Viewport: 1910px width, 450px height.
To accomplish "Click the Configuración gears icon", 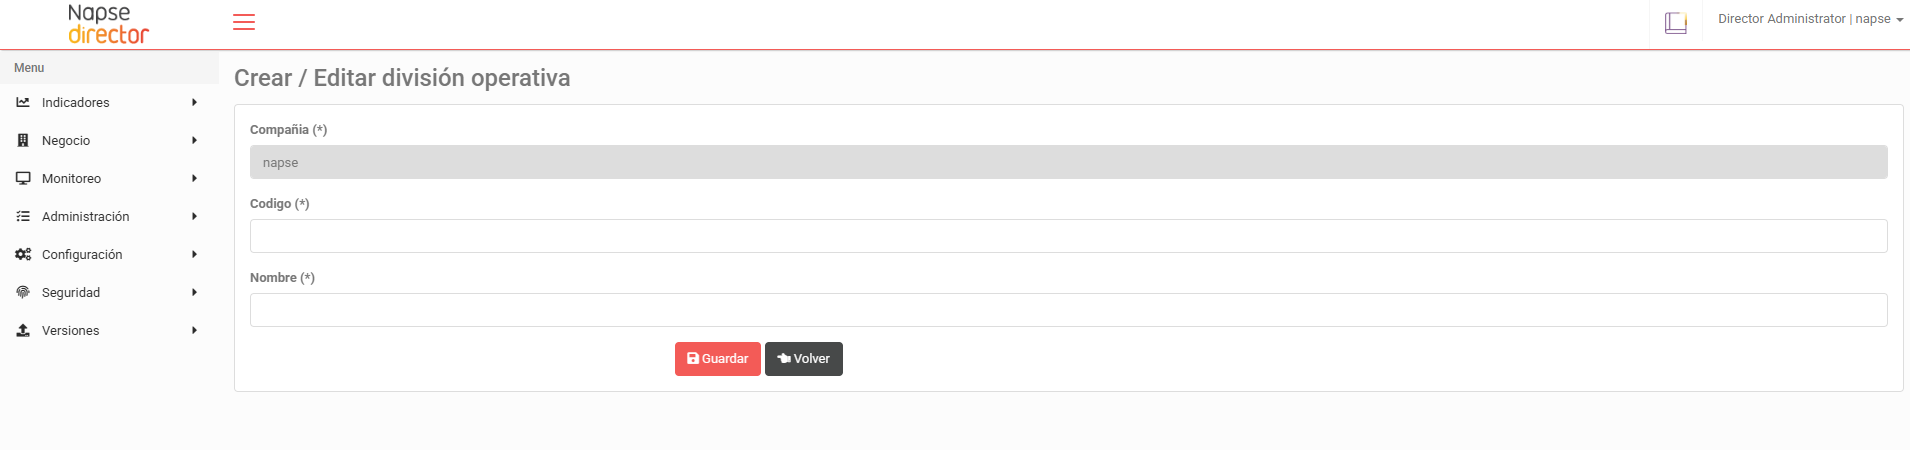I will [23, 254].
